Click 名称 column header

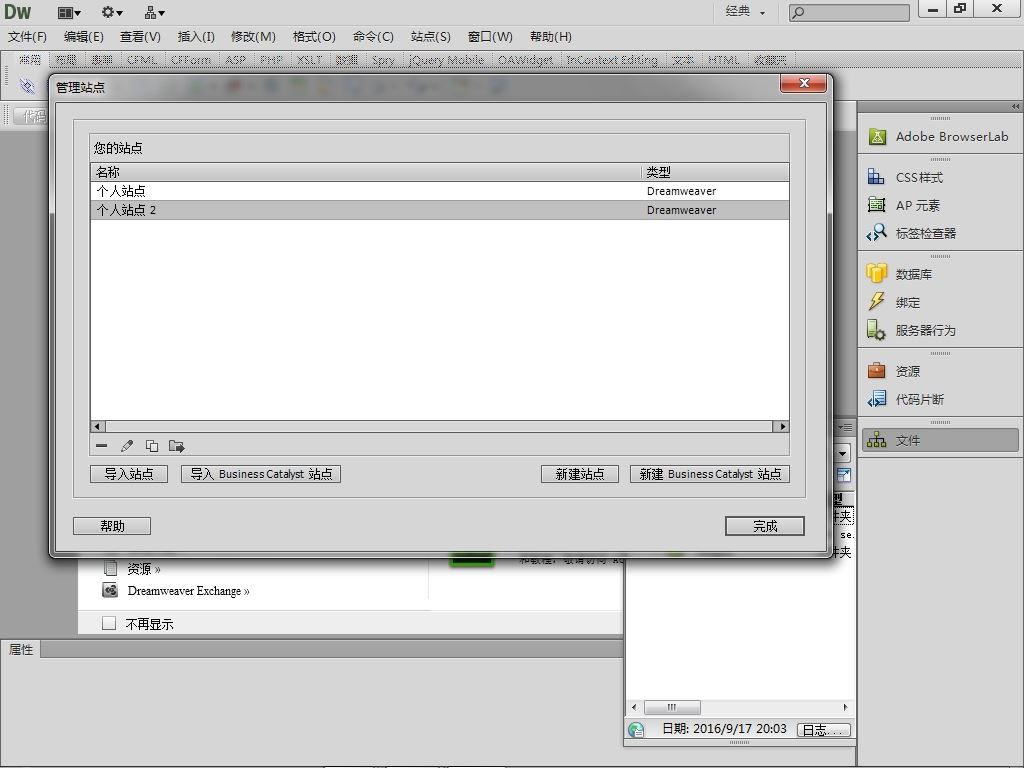[366, 172]
